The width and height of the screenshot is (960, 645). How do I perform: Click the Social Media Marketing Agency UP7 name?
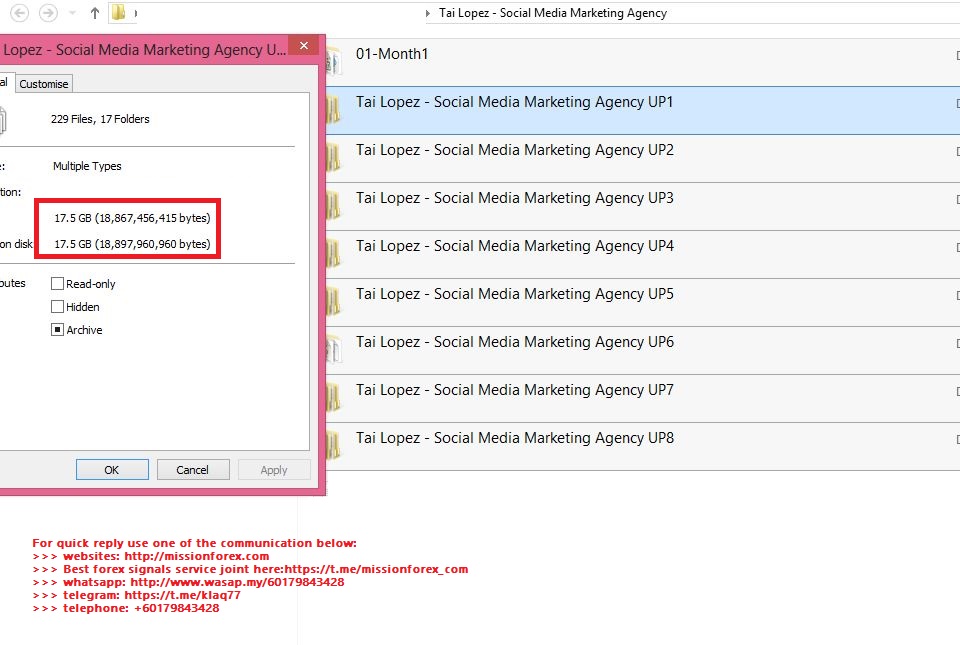(514, 390)
